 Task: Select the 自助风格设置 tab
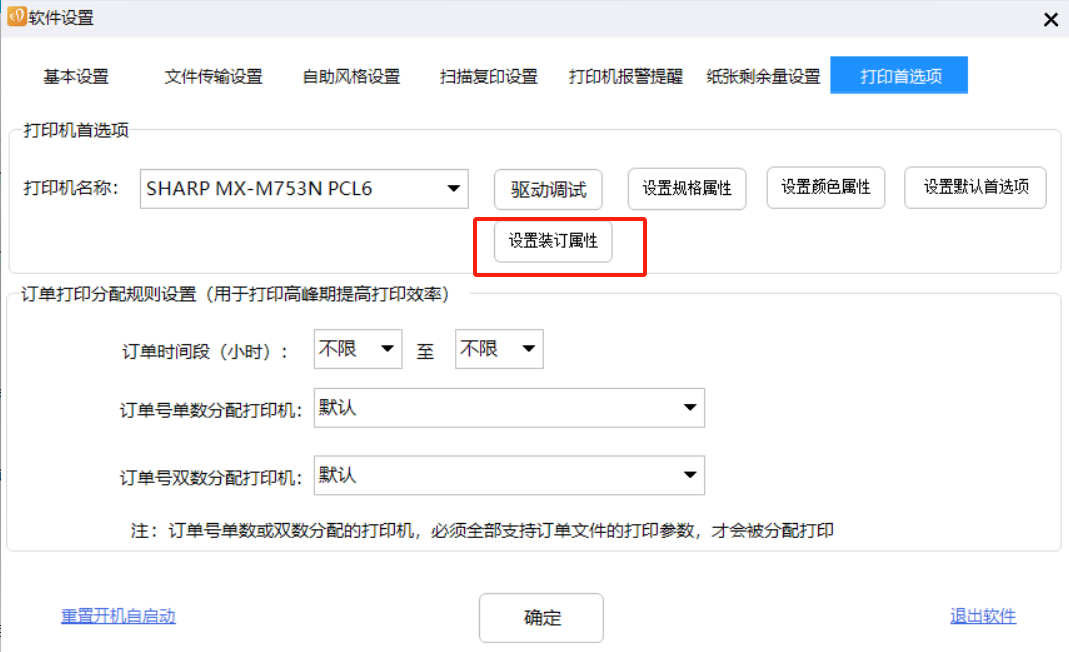(x=351, y=77)
